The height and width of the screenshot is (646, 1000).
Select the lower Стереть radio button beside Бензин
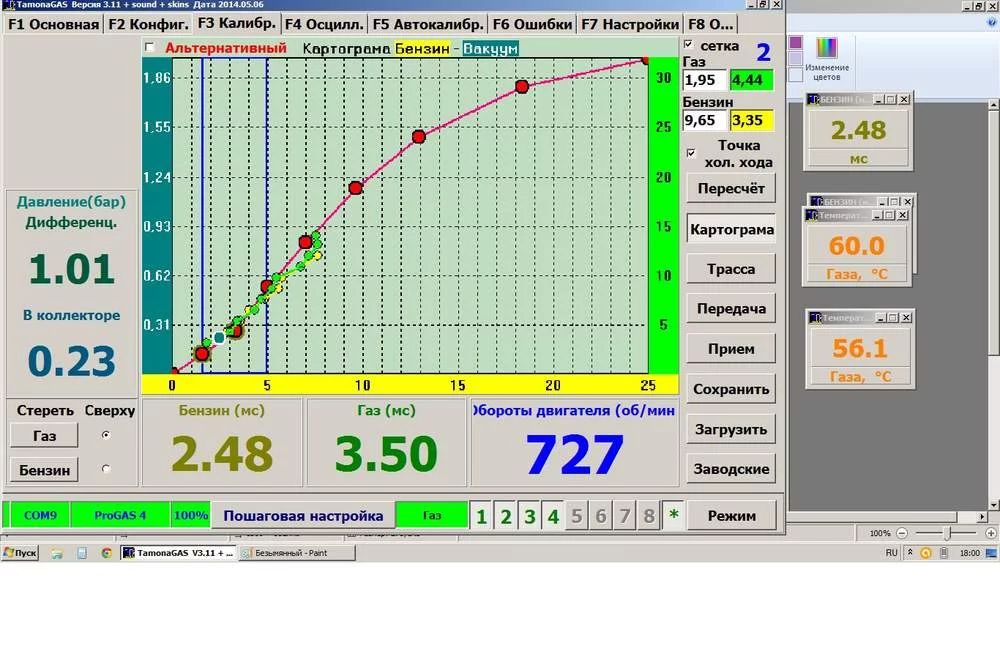pos(106,468)
